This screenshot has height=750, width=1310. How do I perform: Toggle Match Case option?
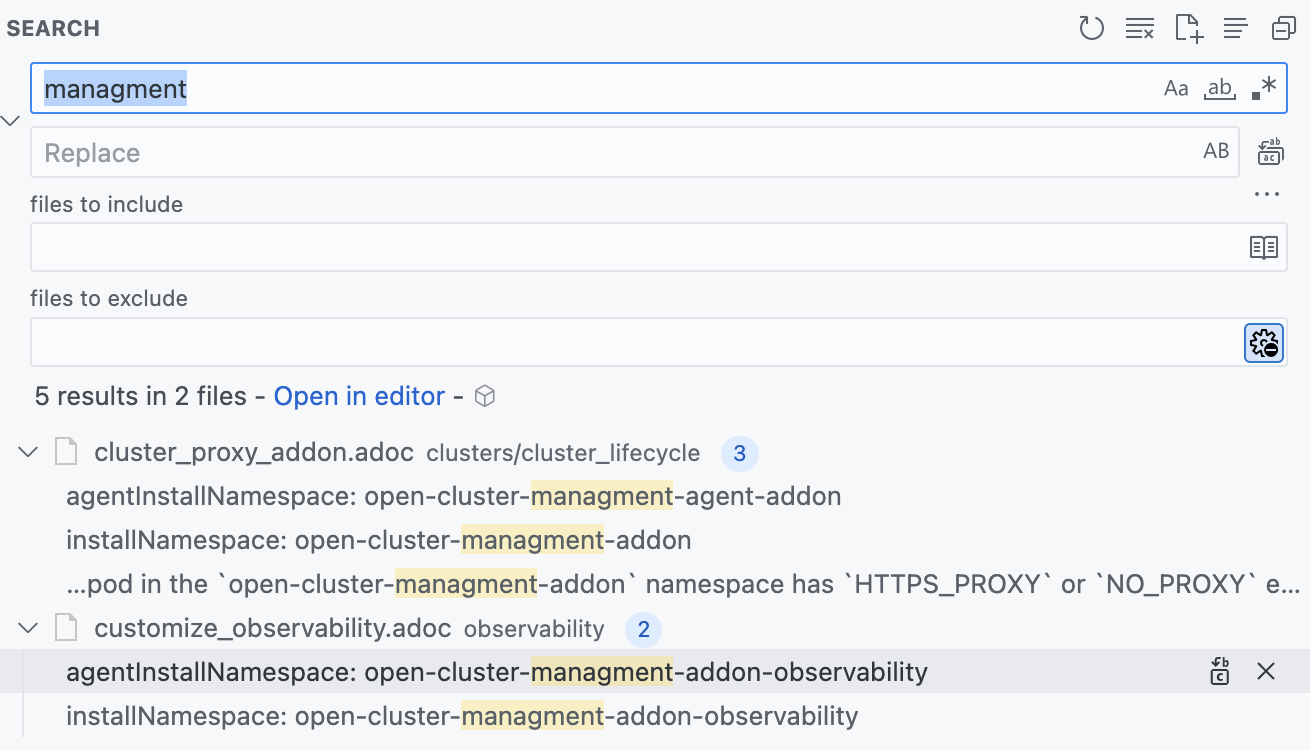point(1176,88)
